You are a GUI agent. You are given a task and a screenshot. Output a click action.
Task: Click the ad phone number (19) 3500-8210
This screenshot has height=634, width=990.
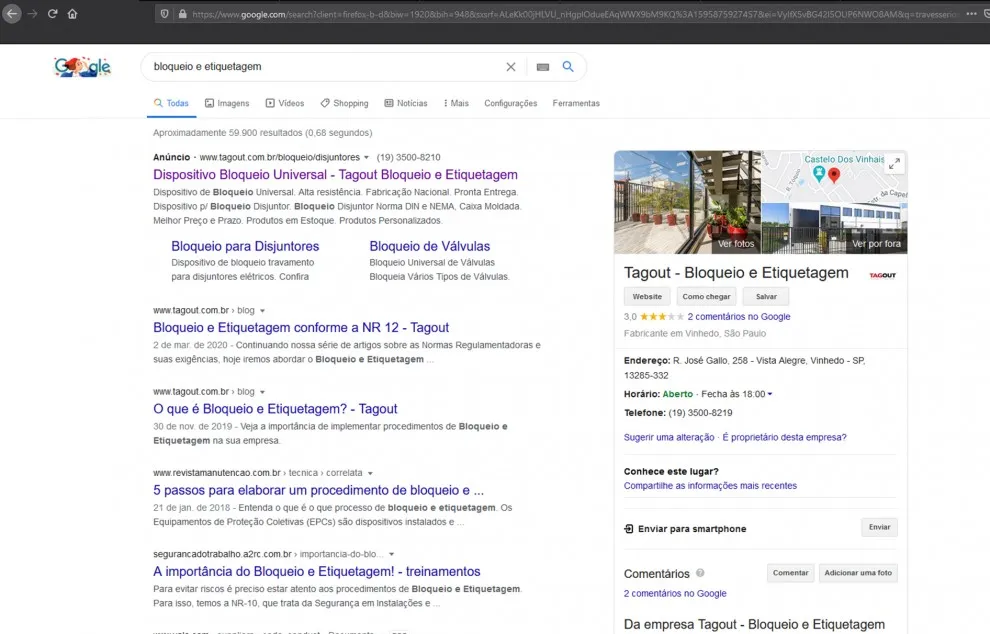pos(409,157)
